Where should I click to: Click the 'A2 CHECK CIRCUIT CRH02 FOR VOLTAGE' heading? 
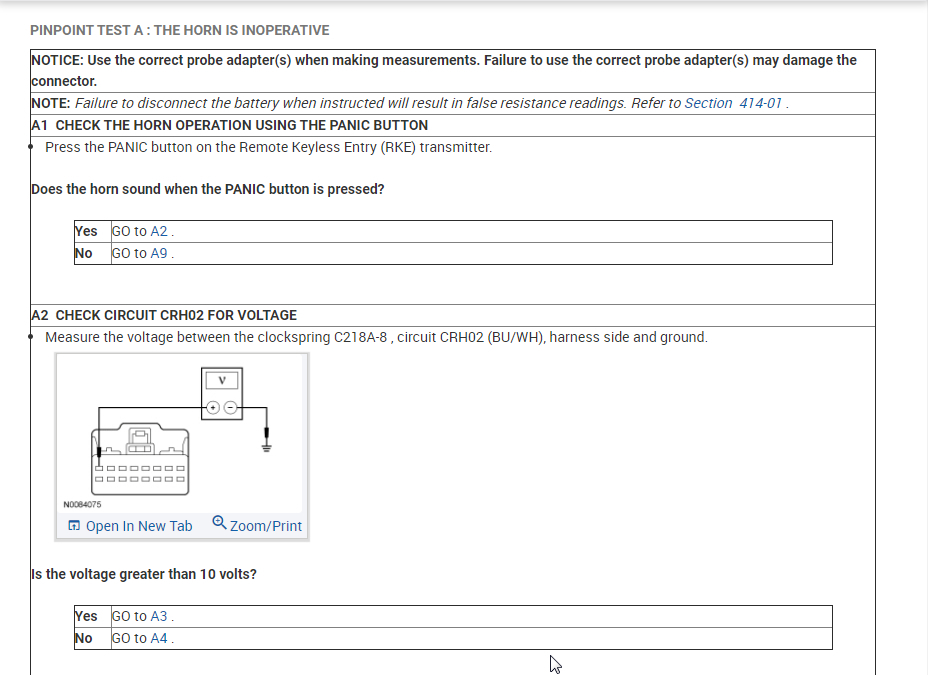(x=164, y=315)
